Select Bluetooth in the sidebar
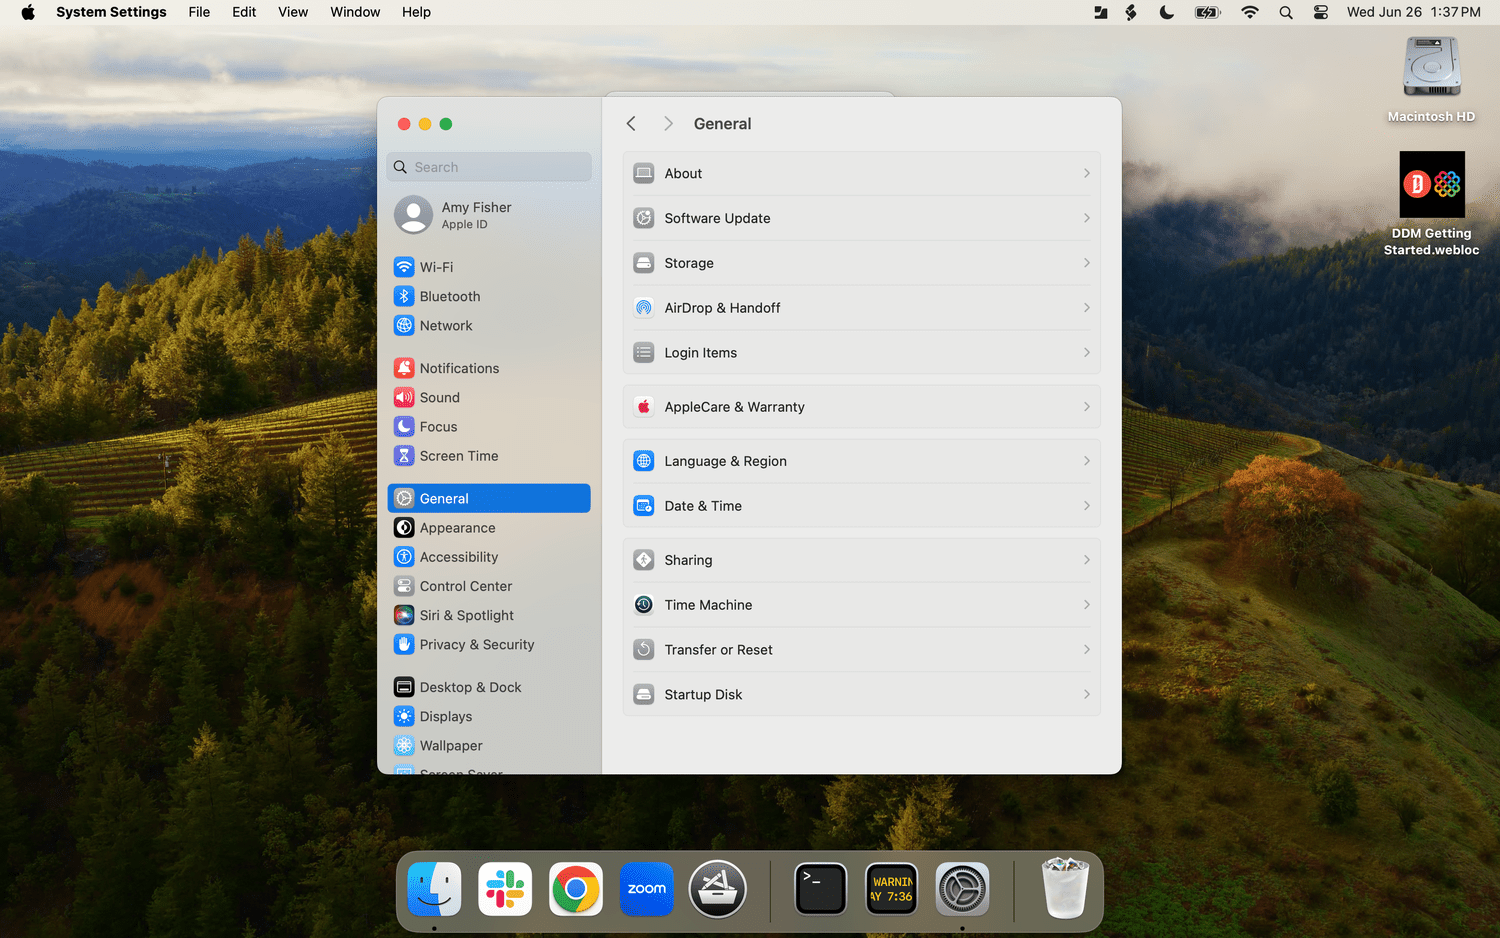 click(x=449, y=296)
